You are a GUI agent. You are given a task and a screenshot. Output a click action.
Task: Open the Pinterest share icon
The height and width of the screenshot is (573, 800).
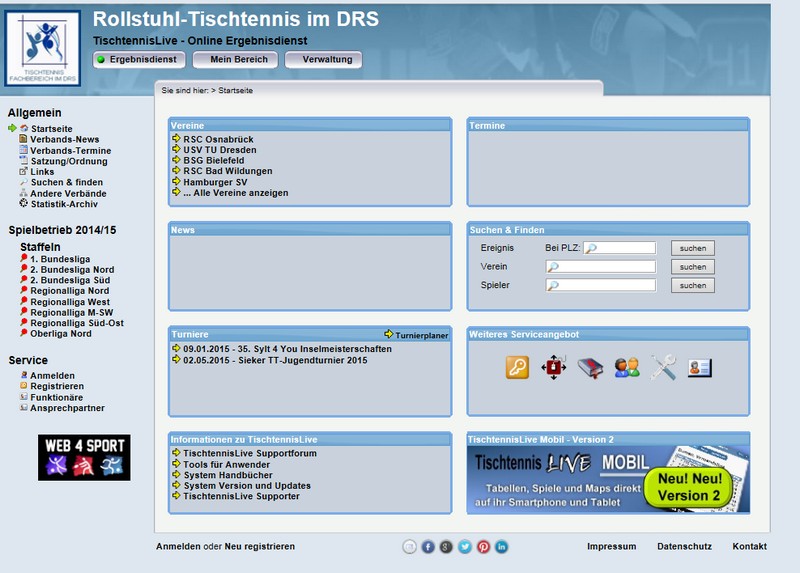pos(483,547)
